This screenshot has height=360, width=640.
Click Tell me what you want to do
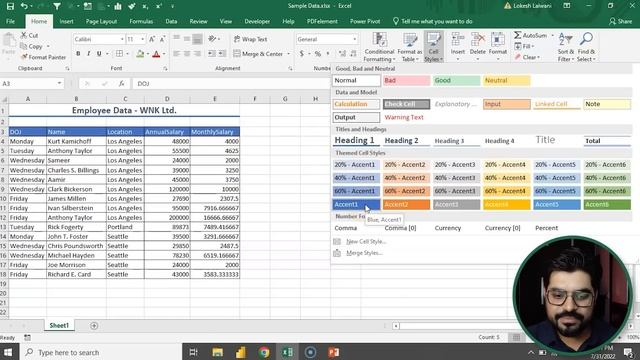[433, 21]
